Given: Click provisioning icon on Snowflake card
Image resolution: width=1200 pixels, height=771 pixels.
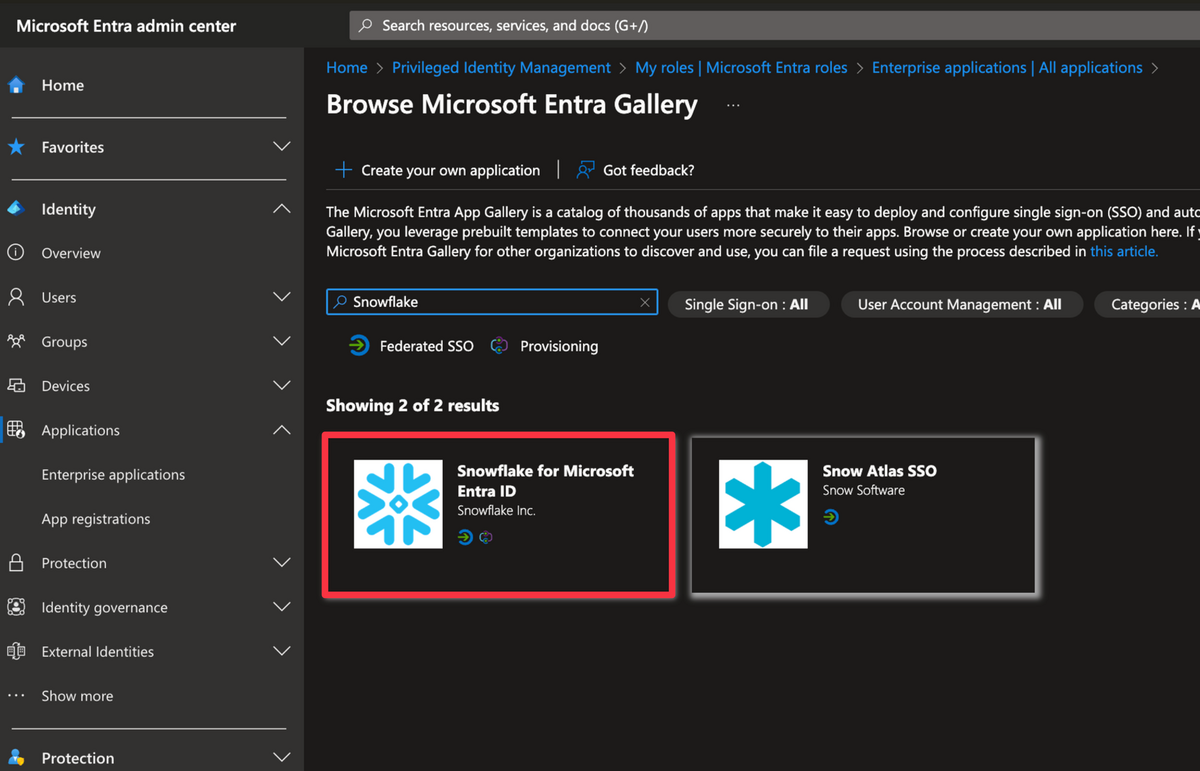Looking at the screenshot, I should 486,537.
